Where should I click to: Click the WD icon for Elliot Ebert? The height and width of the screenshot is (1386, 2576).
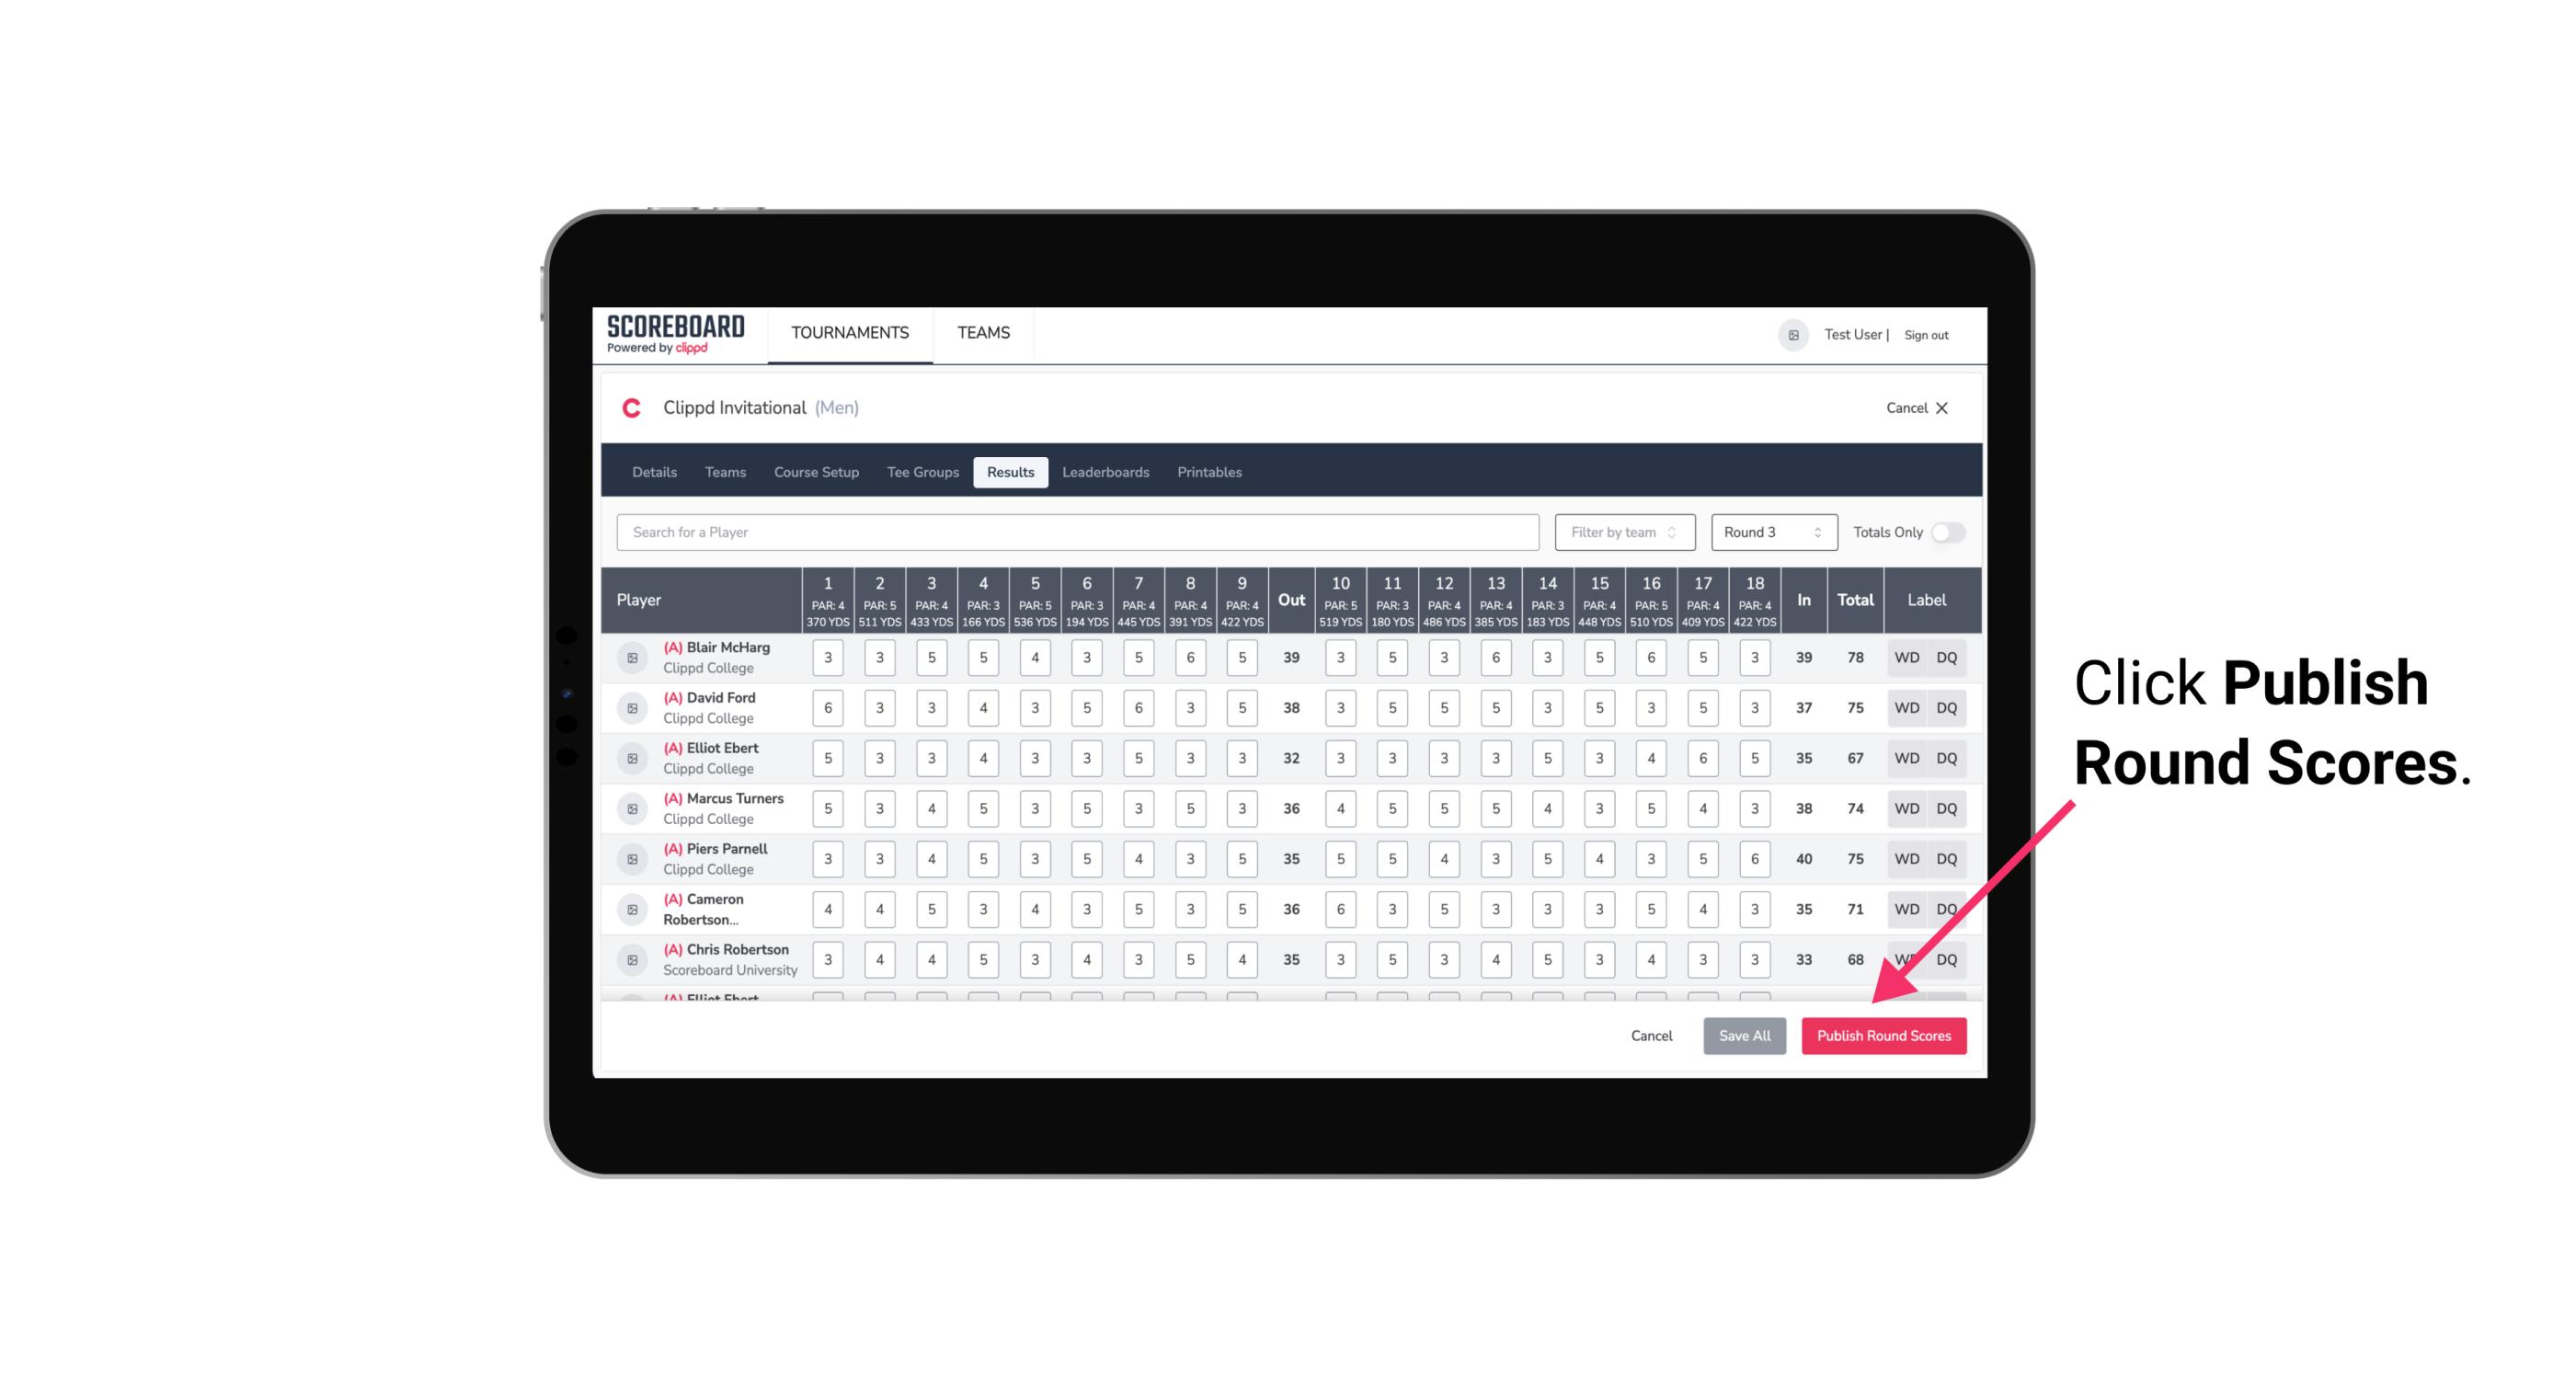(1906, 758)
